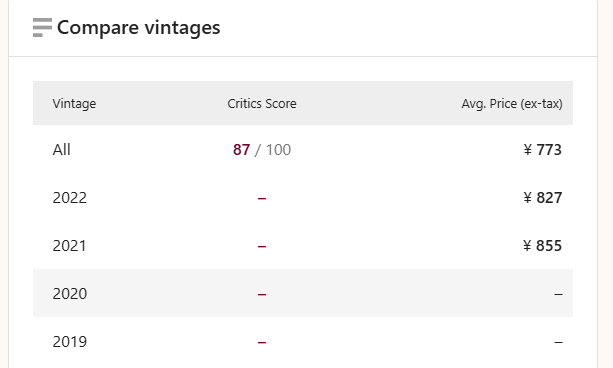Click the ¥ 827 price for 2022

542,198
